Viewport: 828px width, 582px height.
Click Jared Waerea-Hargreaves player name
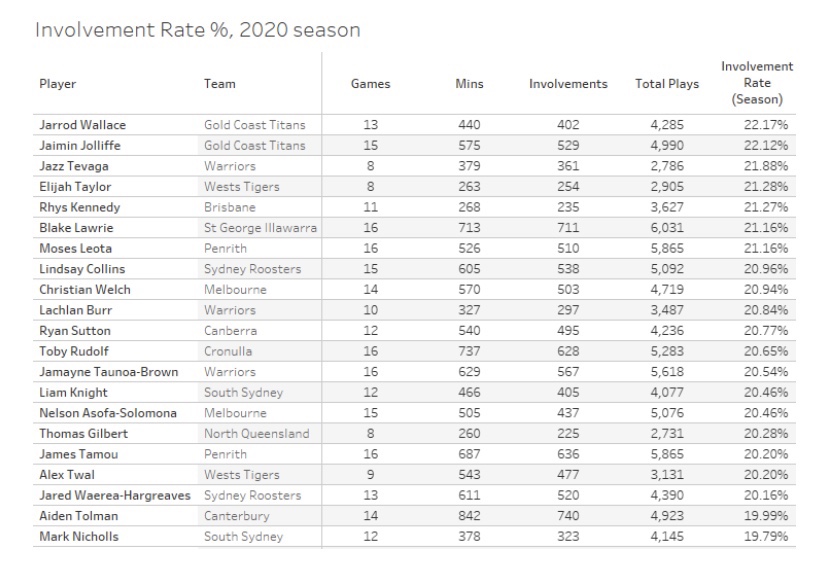click(116, 496)
